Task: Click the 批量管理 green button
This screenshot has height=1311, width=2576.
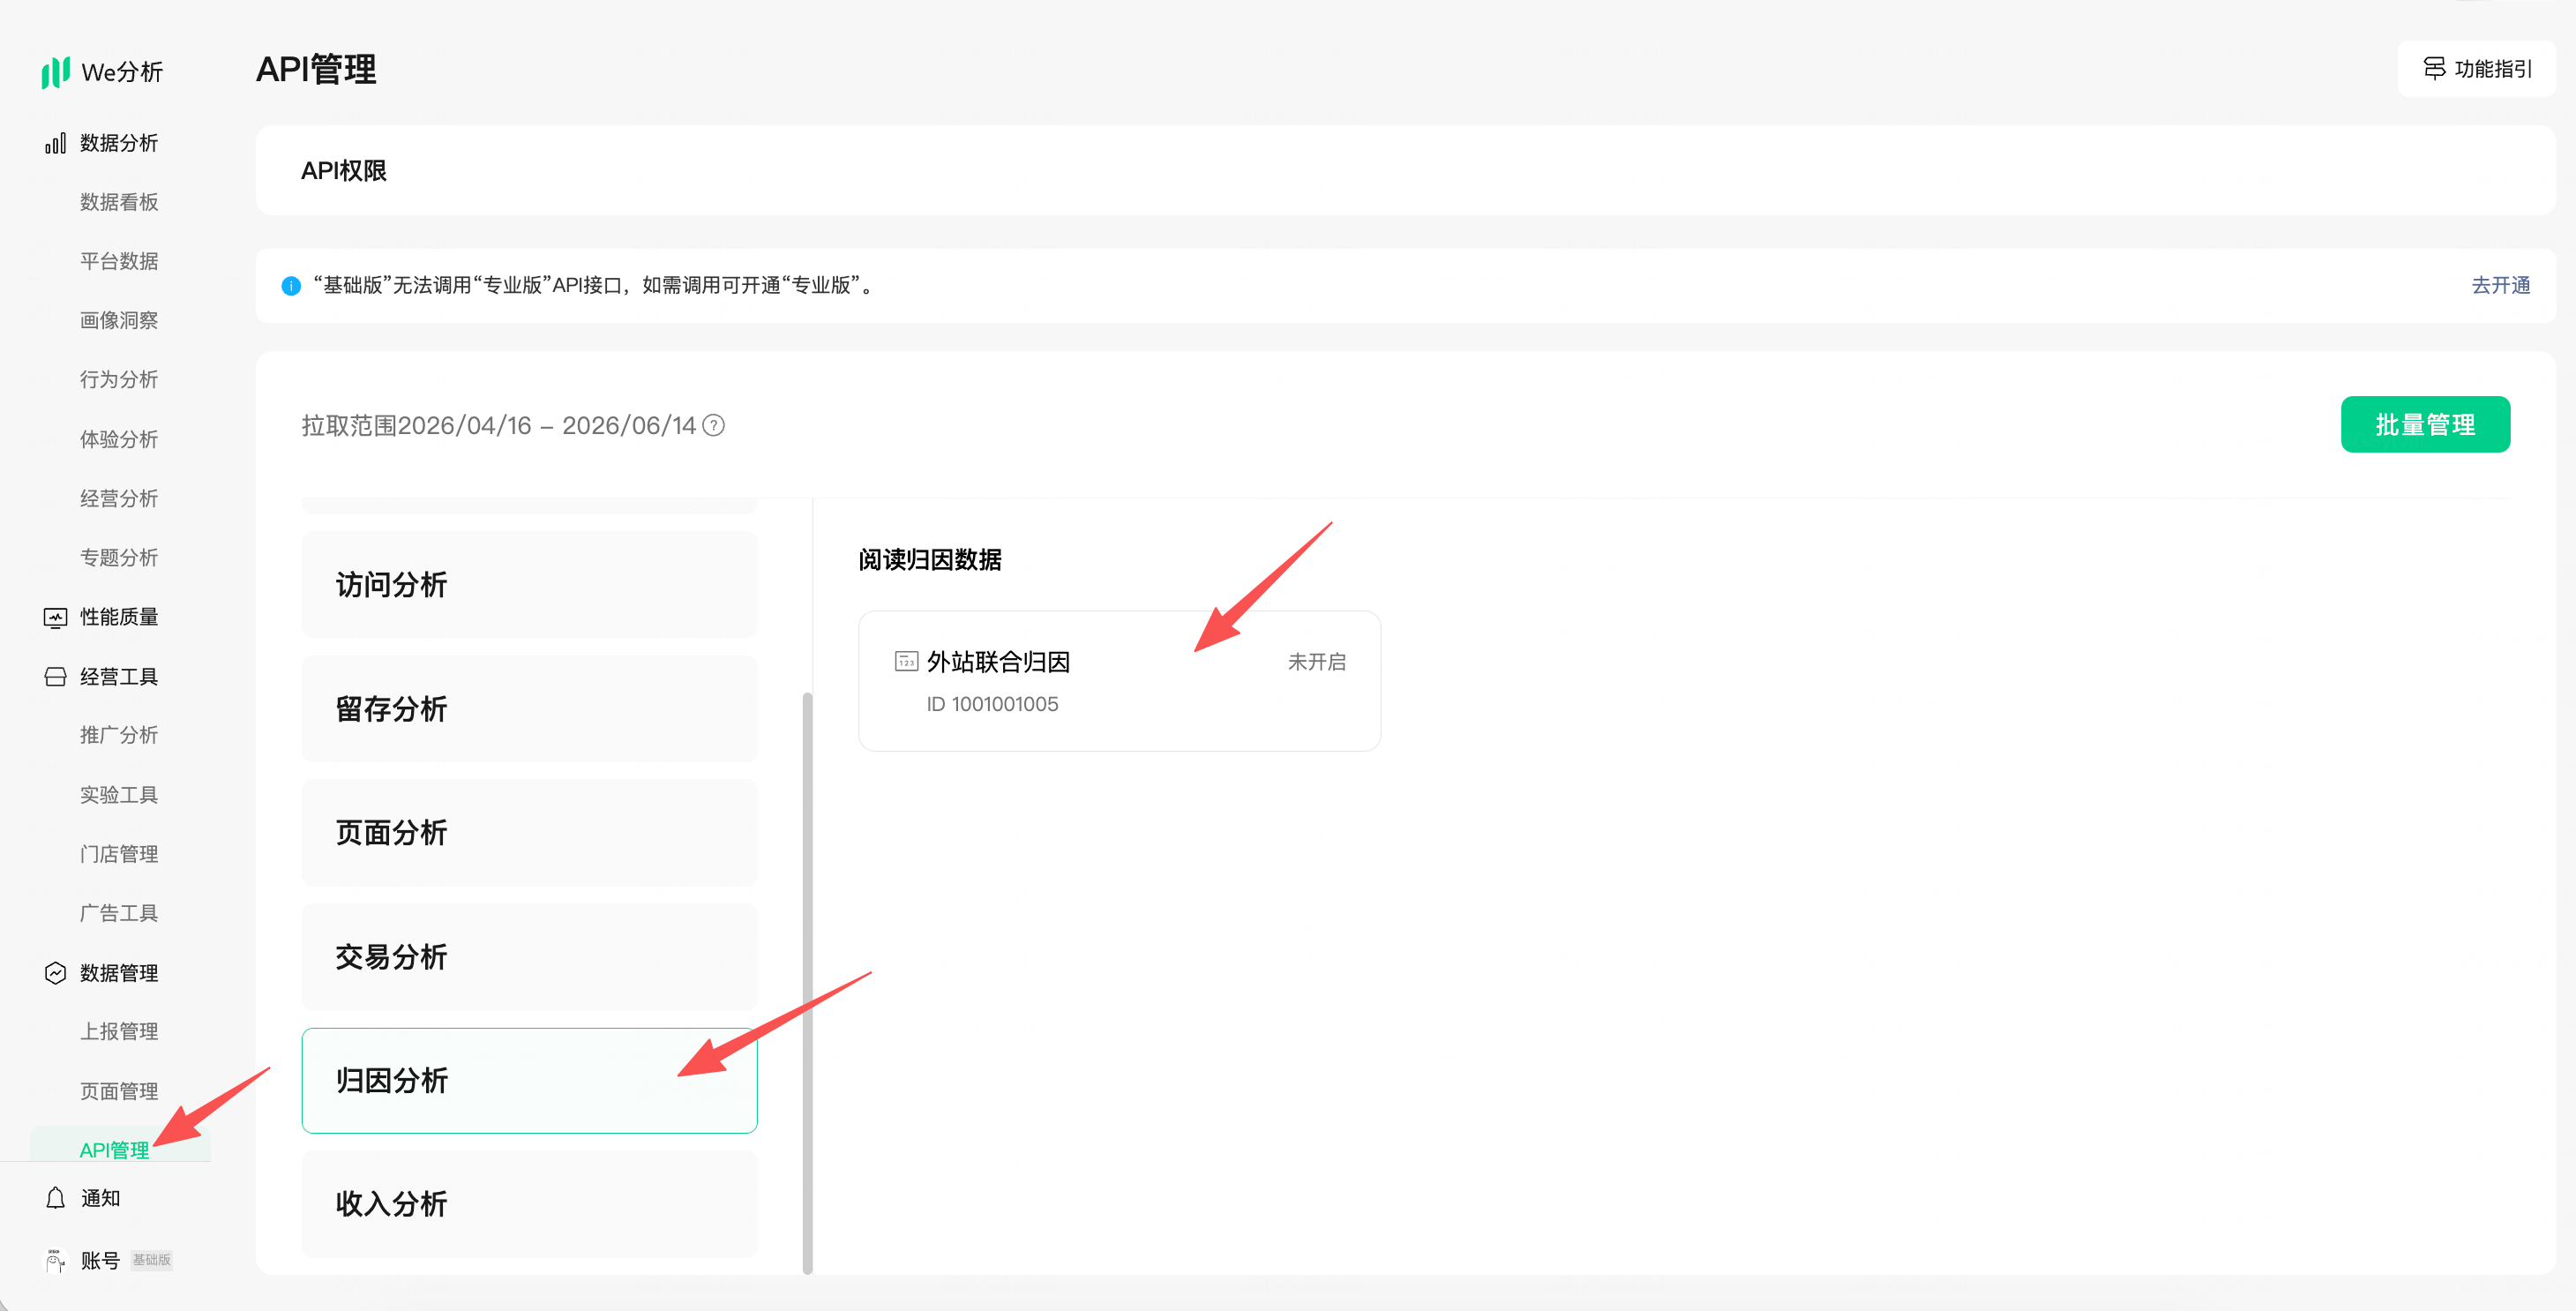Action: coord(2425,425)
